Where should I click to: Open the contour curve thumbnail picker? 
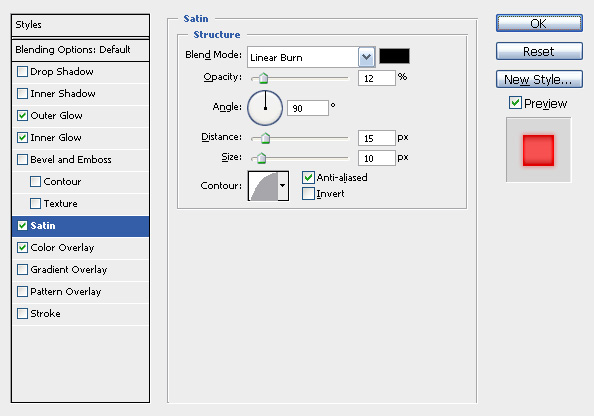point(263,186)
